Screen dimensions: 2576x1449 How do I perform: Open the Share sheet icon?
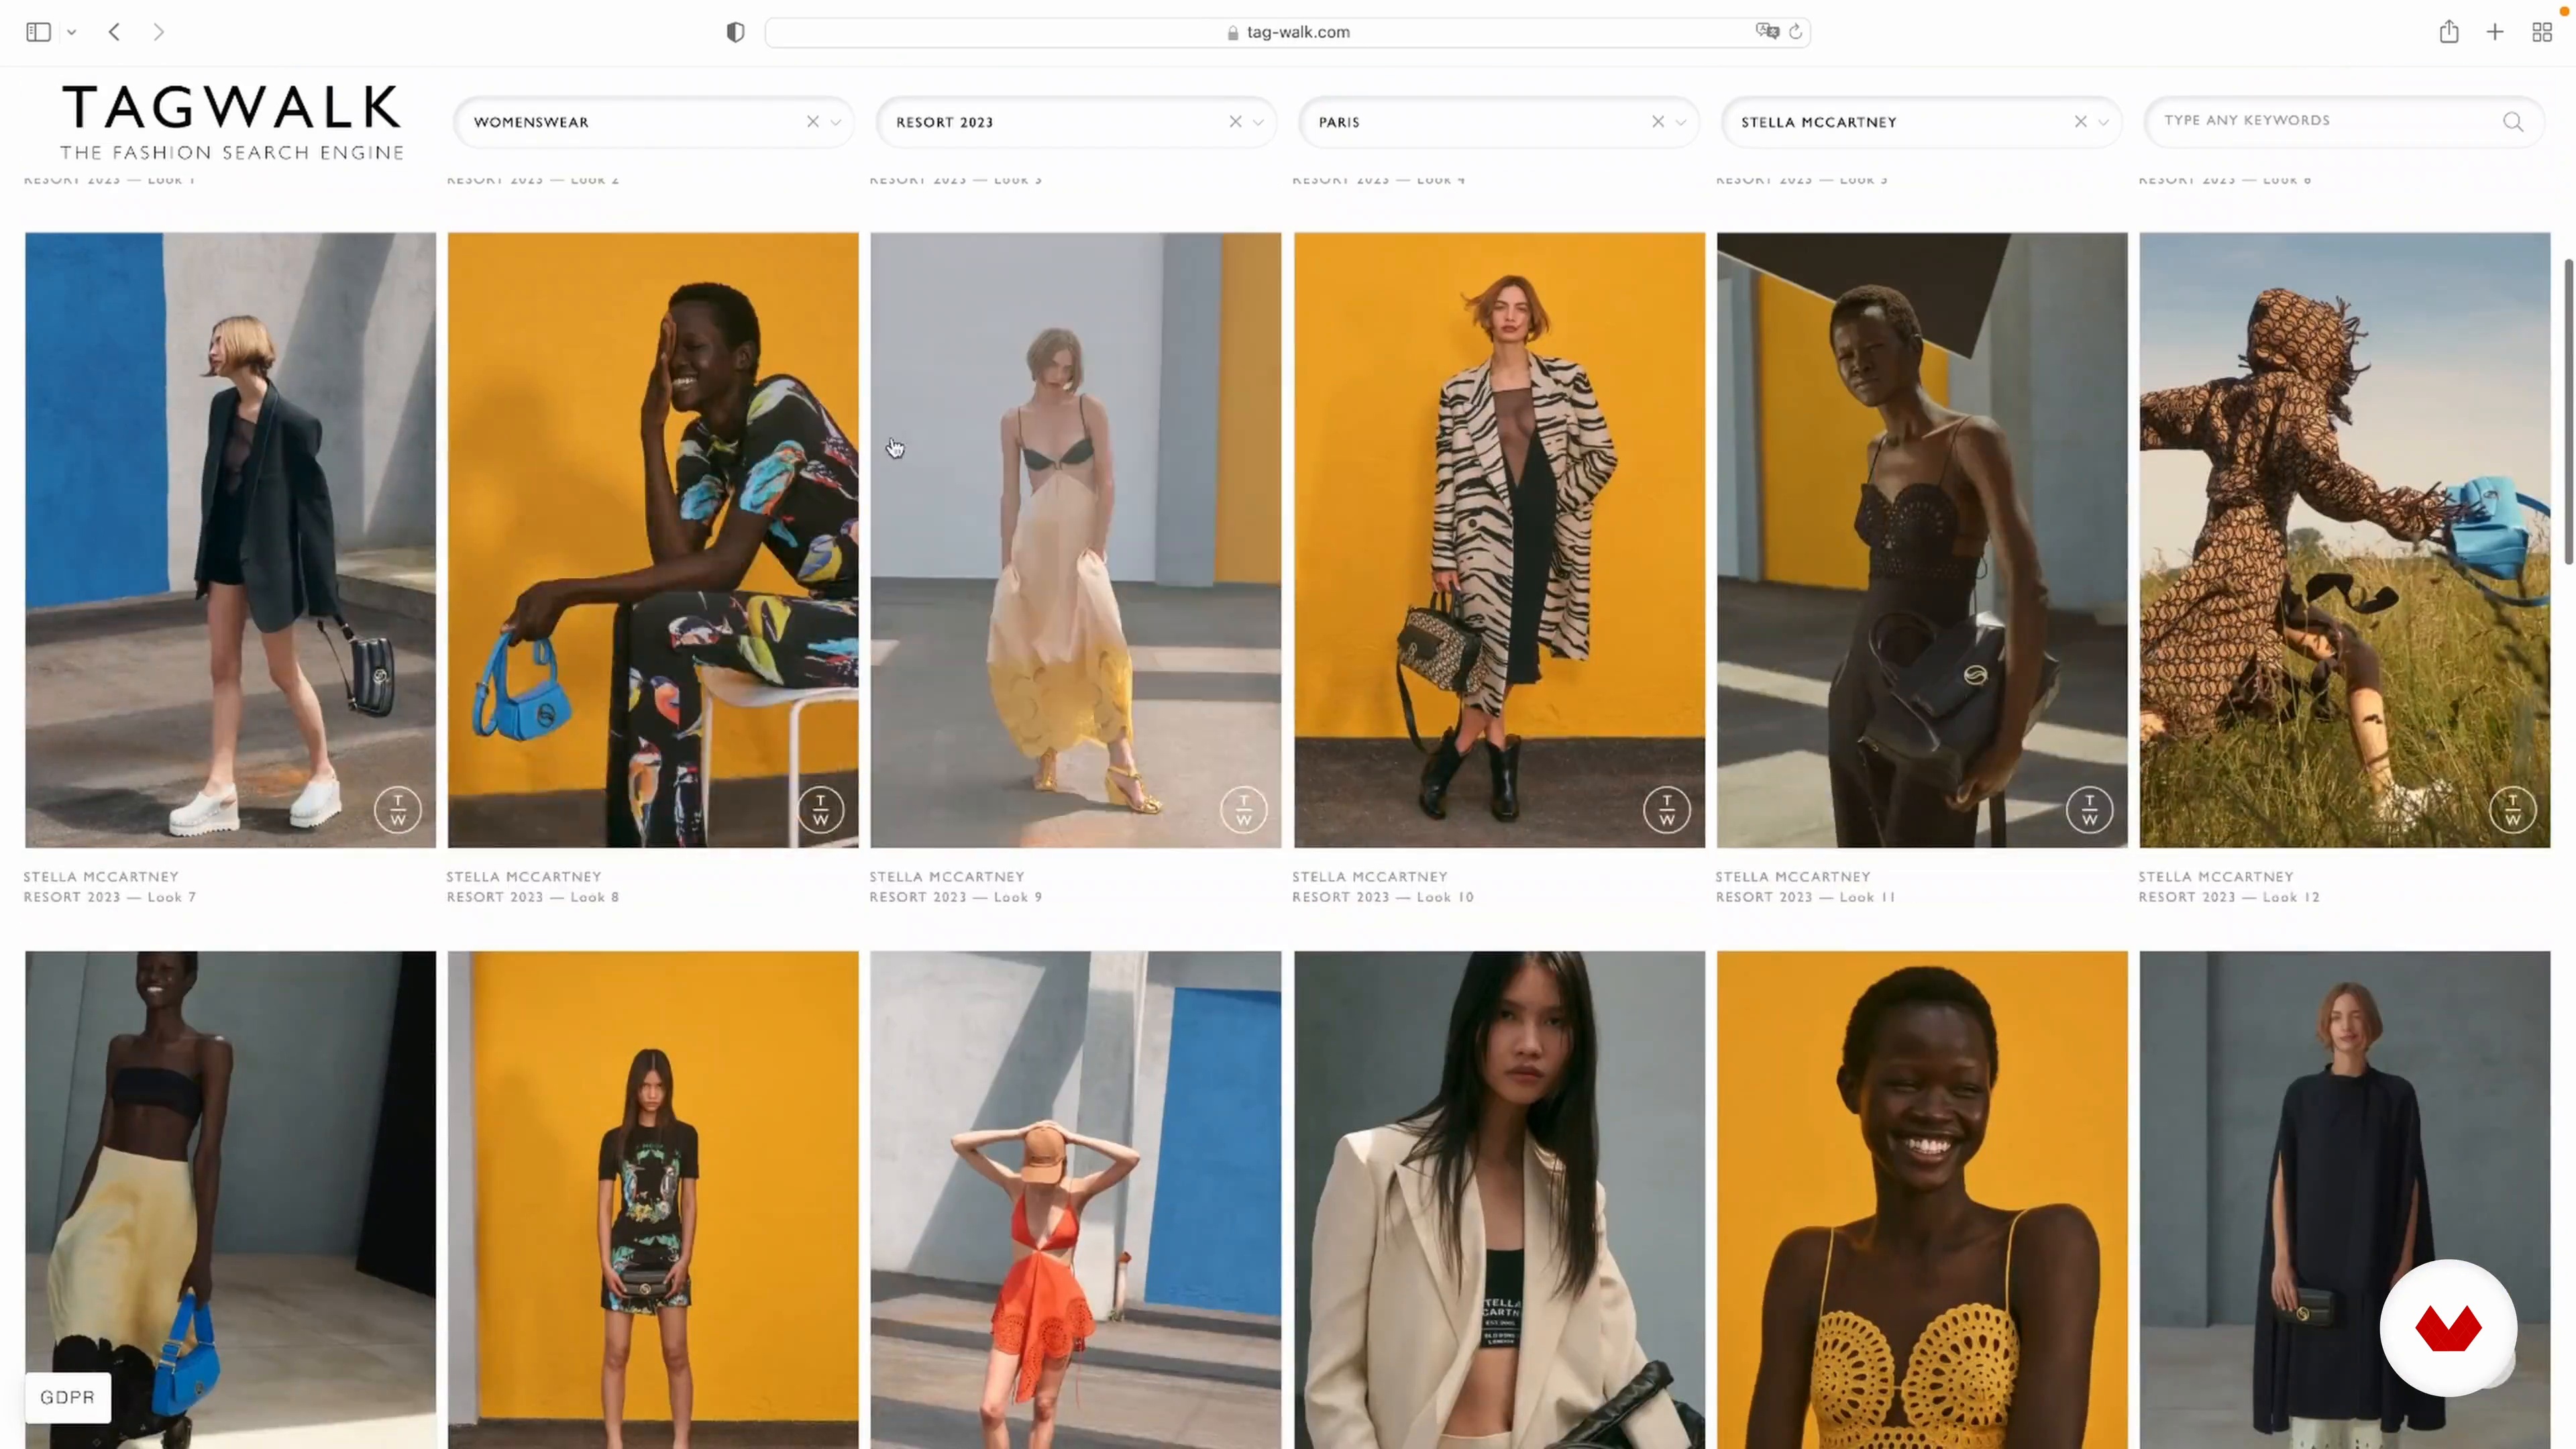tap(2449, 31)
